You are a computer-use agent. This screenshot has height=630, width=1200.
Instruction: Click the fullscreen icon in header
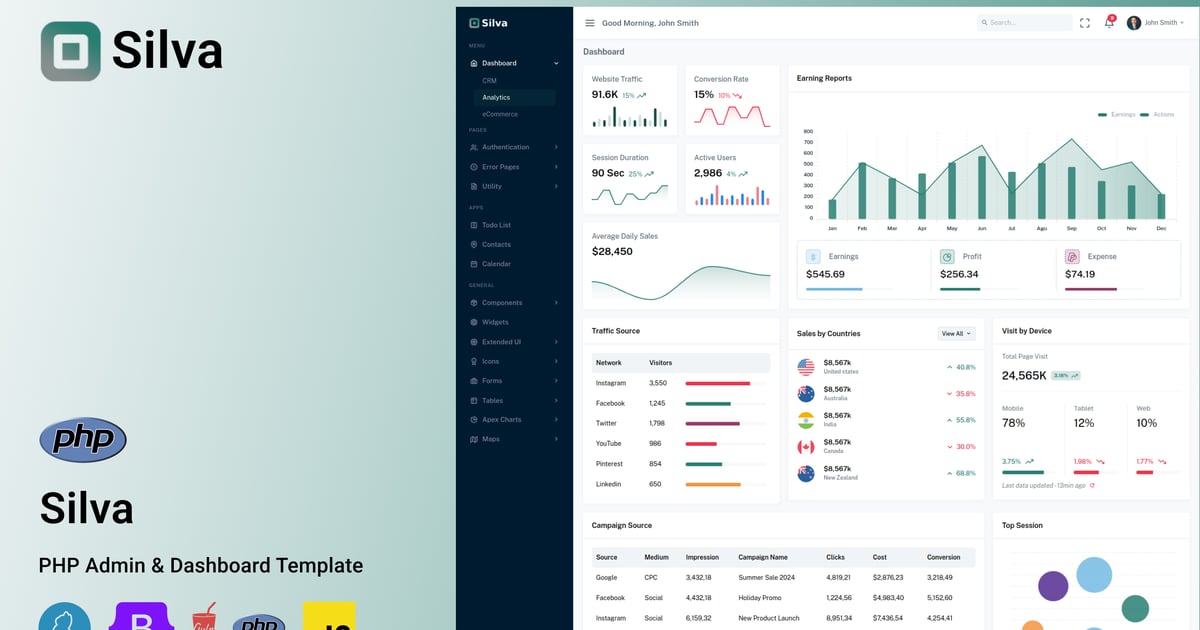tap(1085, 23)
